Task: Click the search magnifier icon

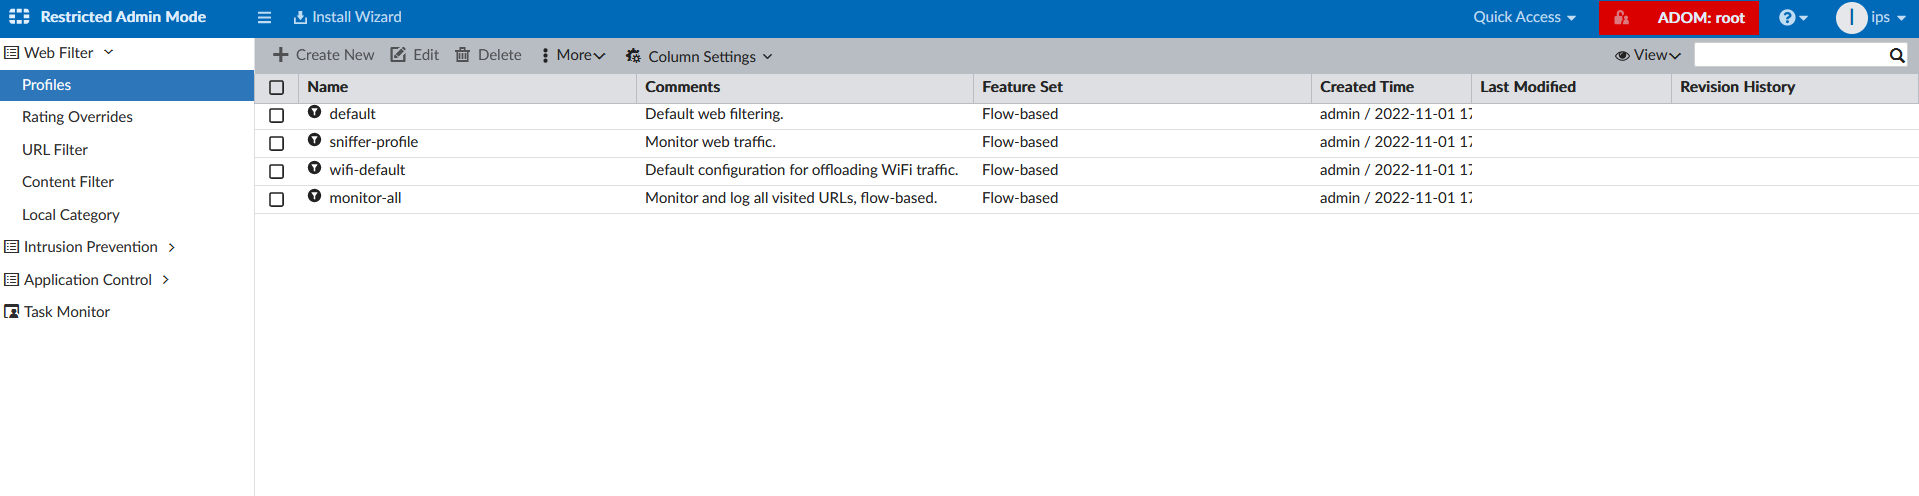Action: 1897,56
